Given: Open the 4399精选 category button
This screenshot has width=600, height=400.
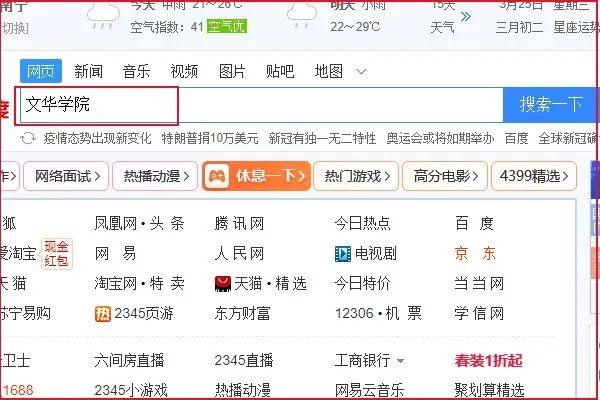Looking at the screenshot, I should (534, 176).
